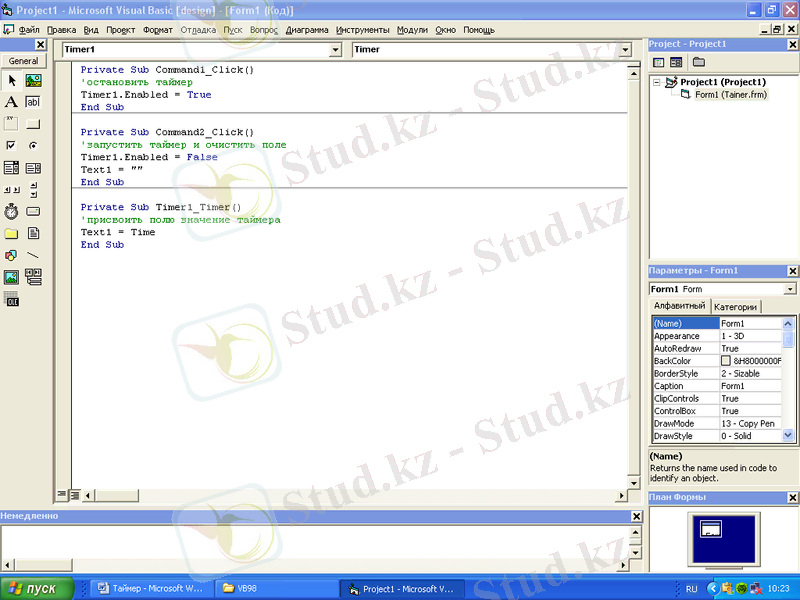
Task: Pick the PictureBox tool in the toolbox
Action: pyautogui.click(x=33, y=80)
